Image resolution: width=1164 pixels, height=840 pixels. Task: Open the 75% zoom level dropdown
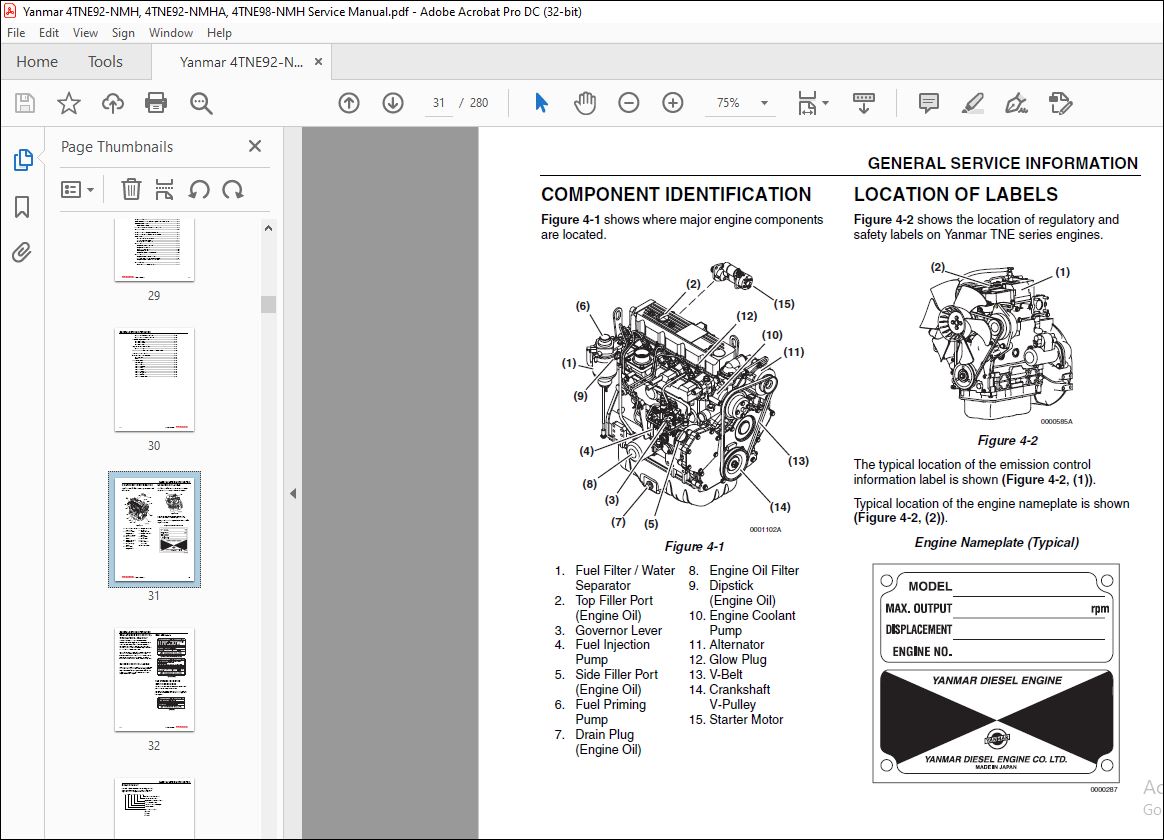pos(764,103)
